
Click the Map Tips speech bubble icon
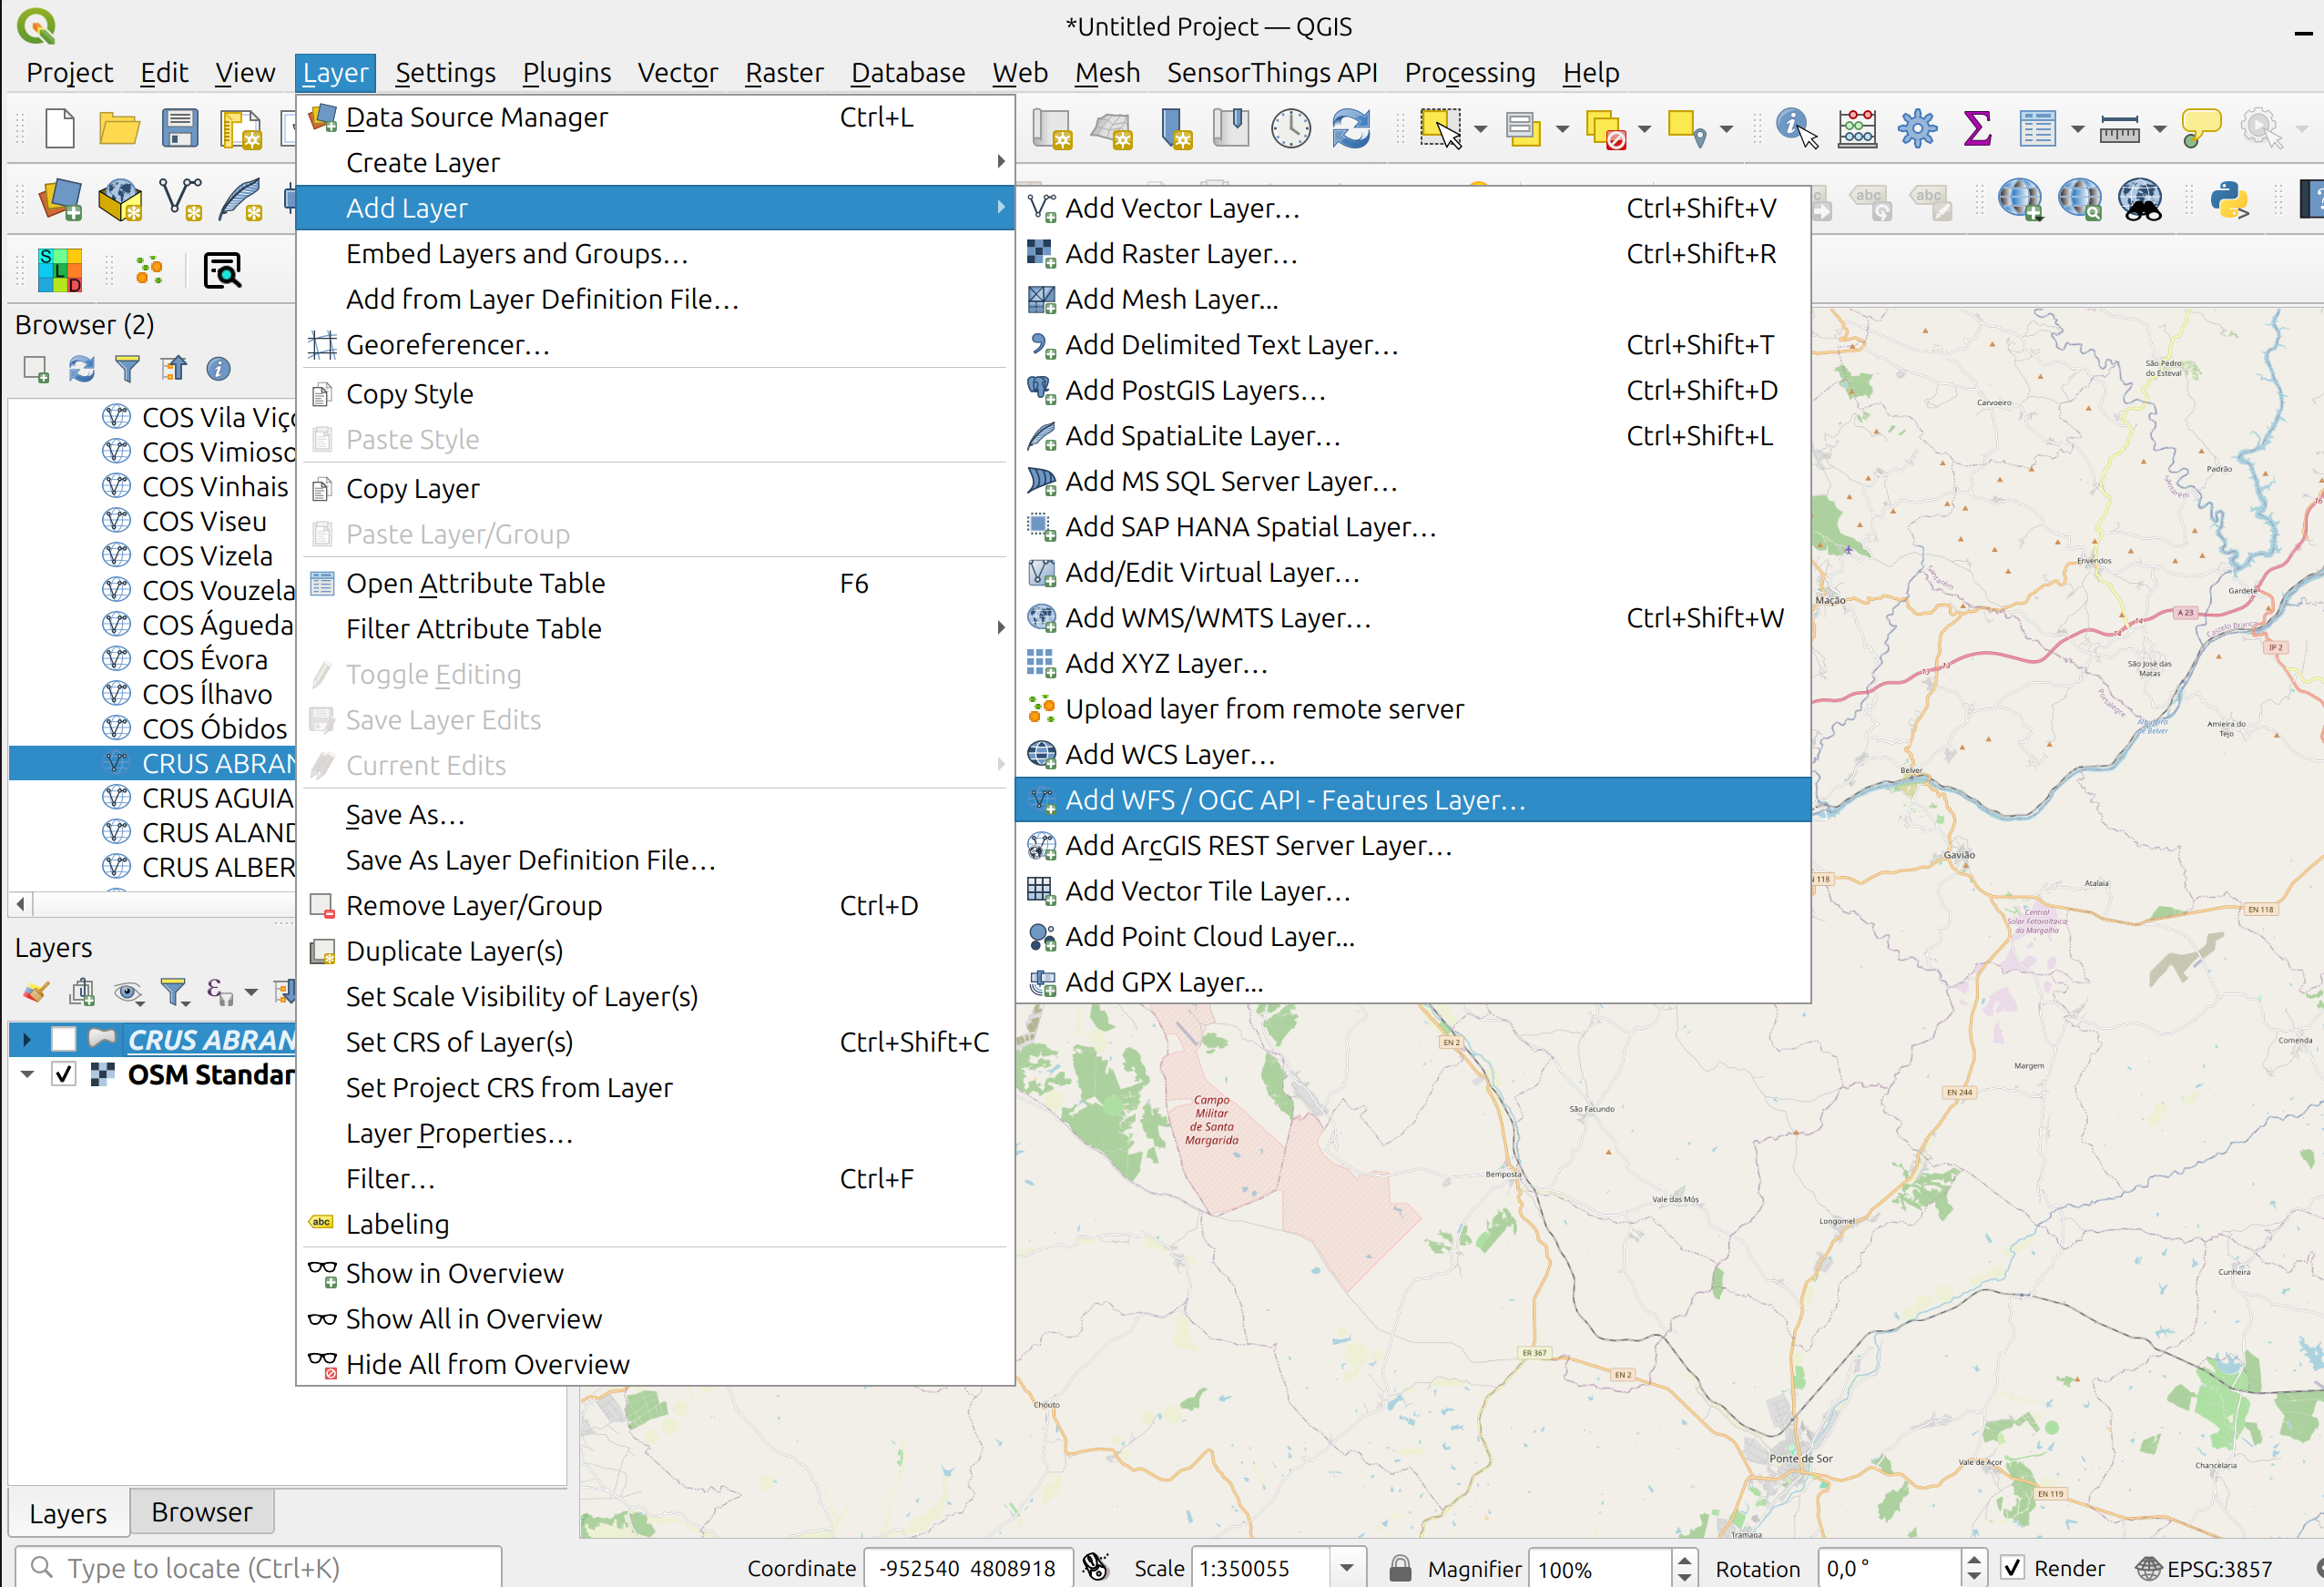(2200, 129)
